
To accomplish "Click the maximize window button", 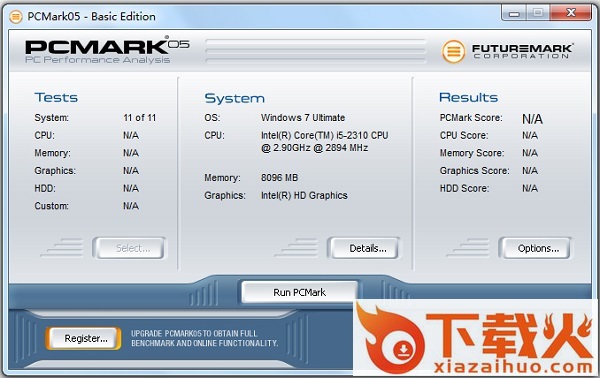I will point(538,13).
